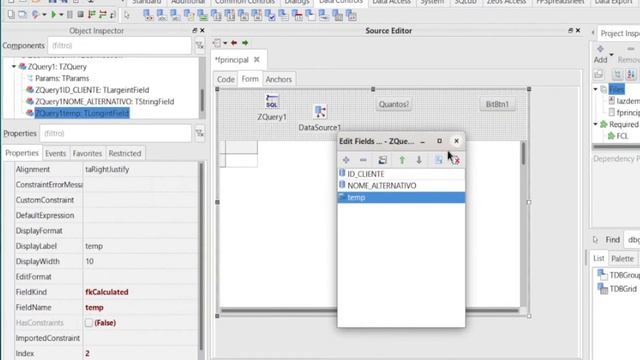Pick the TDBCalendar red-header palette icon
This screenshot has width=640, height=360.
pos(297,16)
